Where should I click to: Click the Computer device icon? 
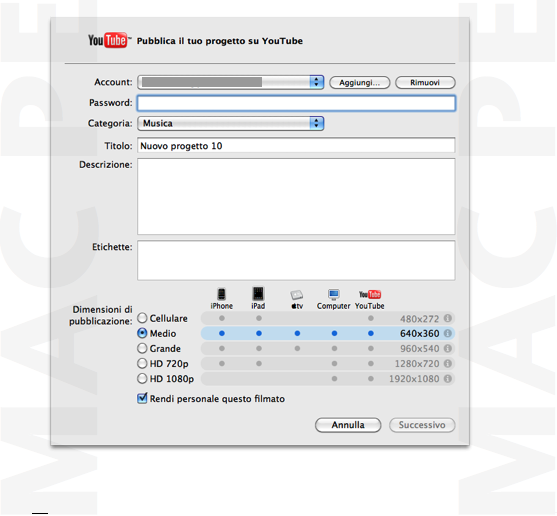pos(334,294)
